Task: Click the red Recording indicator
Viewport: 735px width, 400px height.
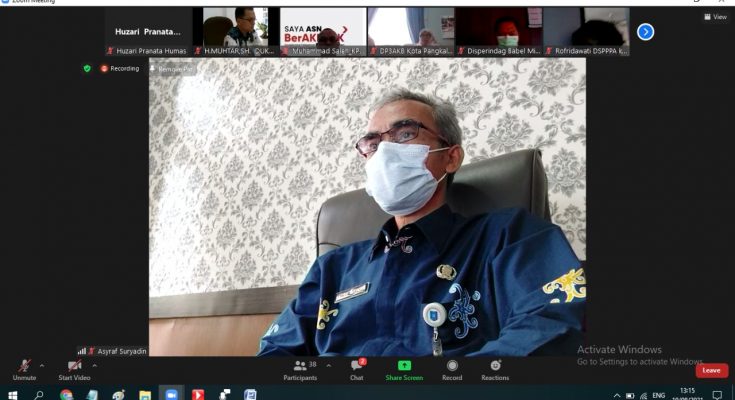Action: click(x=120, y=68)
